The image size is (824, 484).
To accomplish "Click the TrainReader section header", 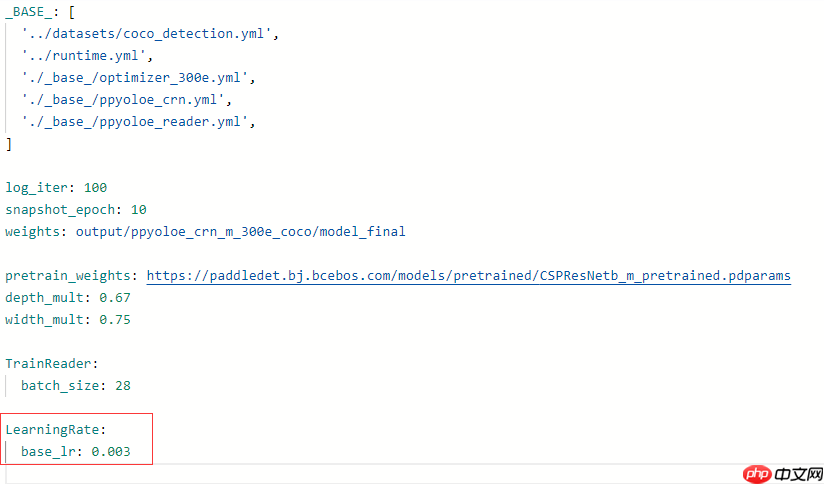I will 52,363.
